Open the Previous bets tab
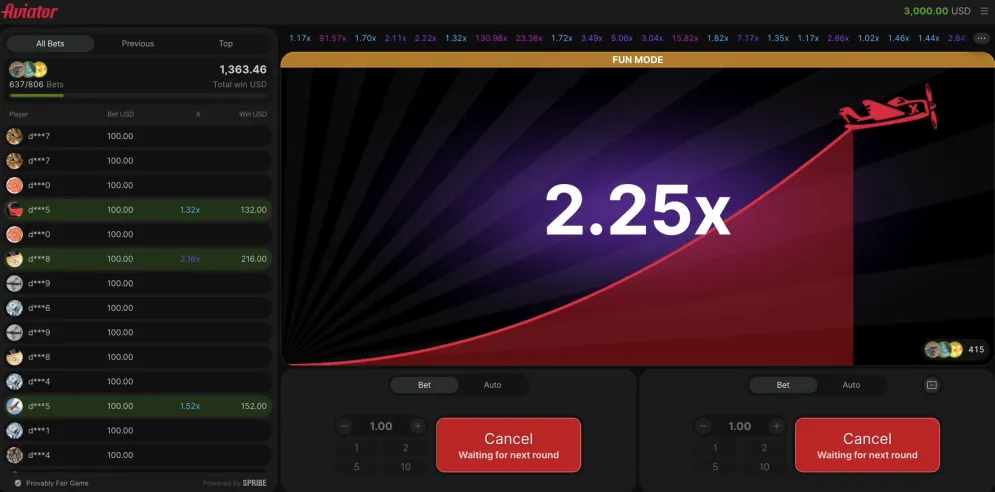The height and width of the screenshot is (492, 995). (x=138, y=44)
